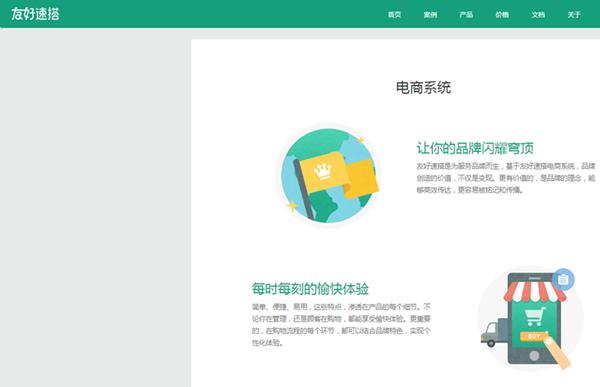Click the 关于 navigation item

click(x=574, y=15)
